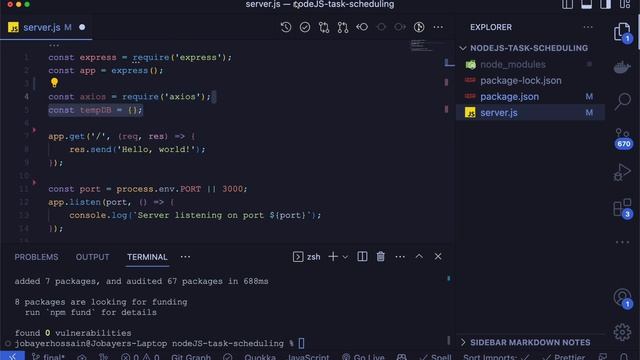Click the lightbulb code action icon
Image resolution: width=640 pixels, height=360 pixels.
[x=54, y=83]
